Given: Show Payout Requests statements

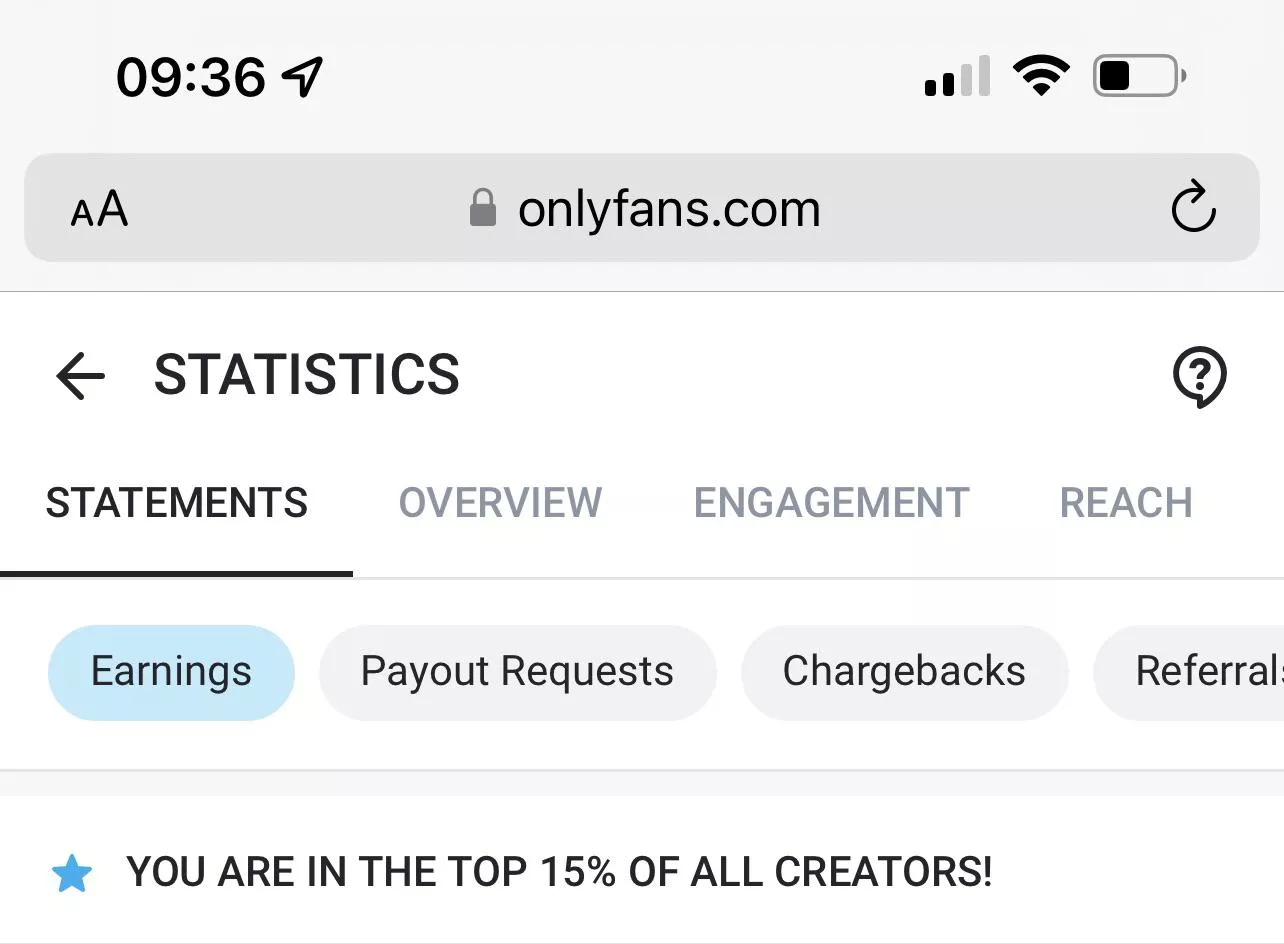Looking at the screenshot, I should tap(517, 672).
